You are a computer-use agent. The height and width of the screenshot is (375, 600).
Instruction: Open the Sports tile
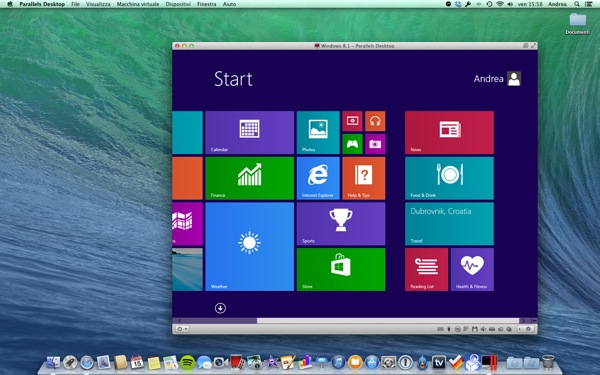click(341, 223)
